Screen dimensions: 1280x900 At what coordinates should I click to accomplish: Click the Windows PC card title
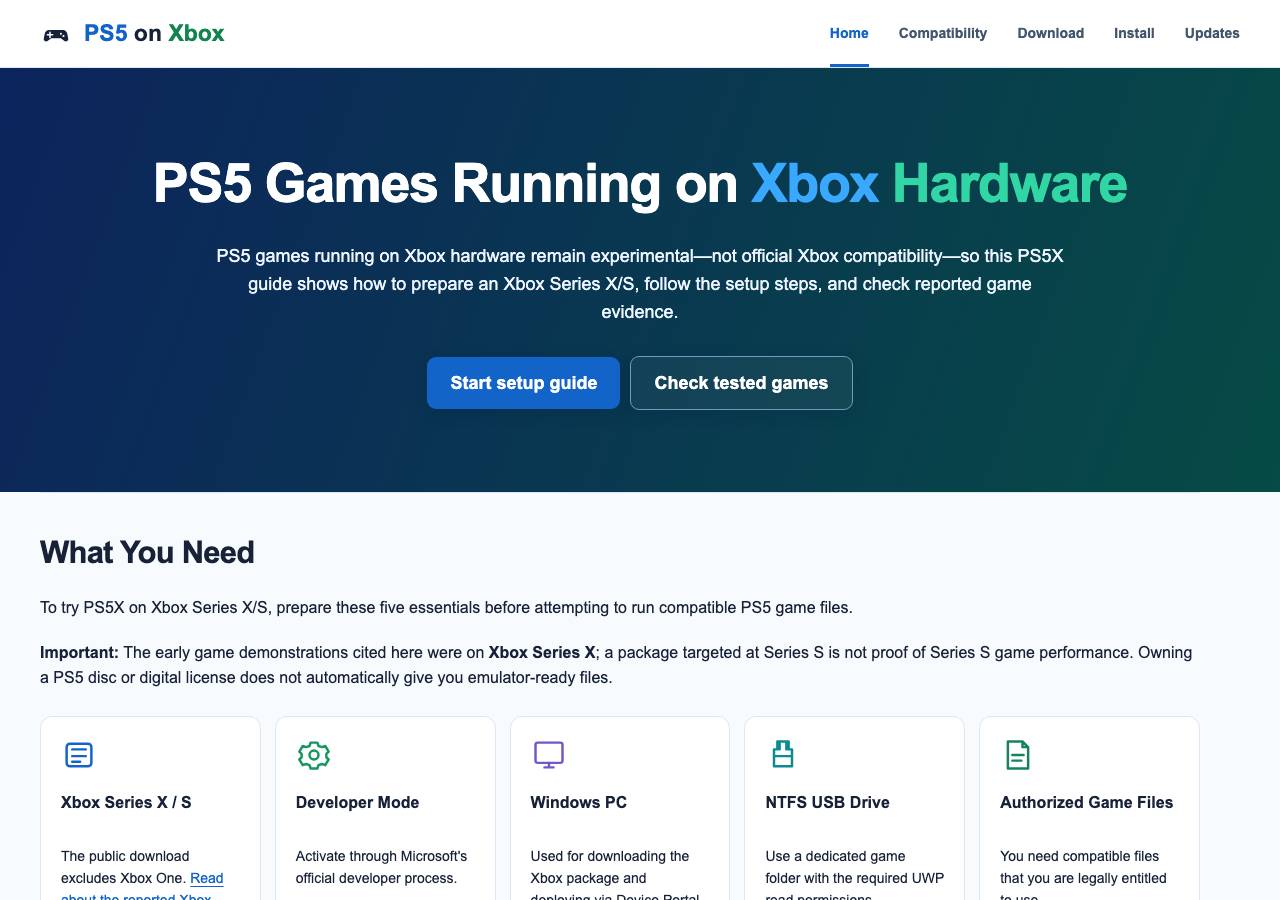[x=578, y=802]
